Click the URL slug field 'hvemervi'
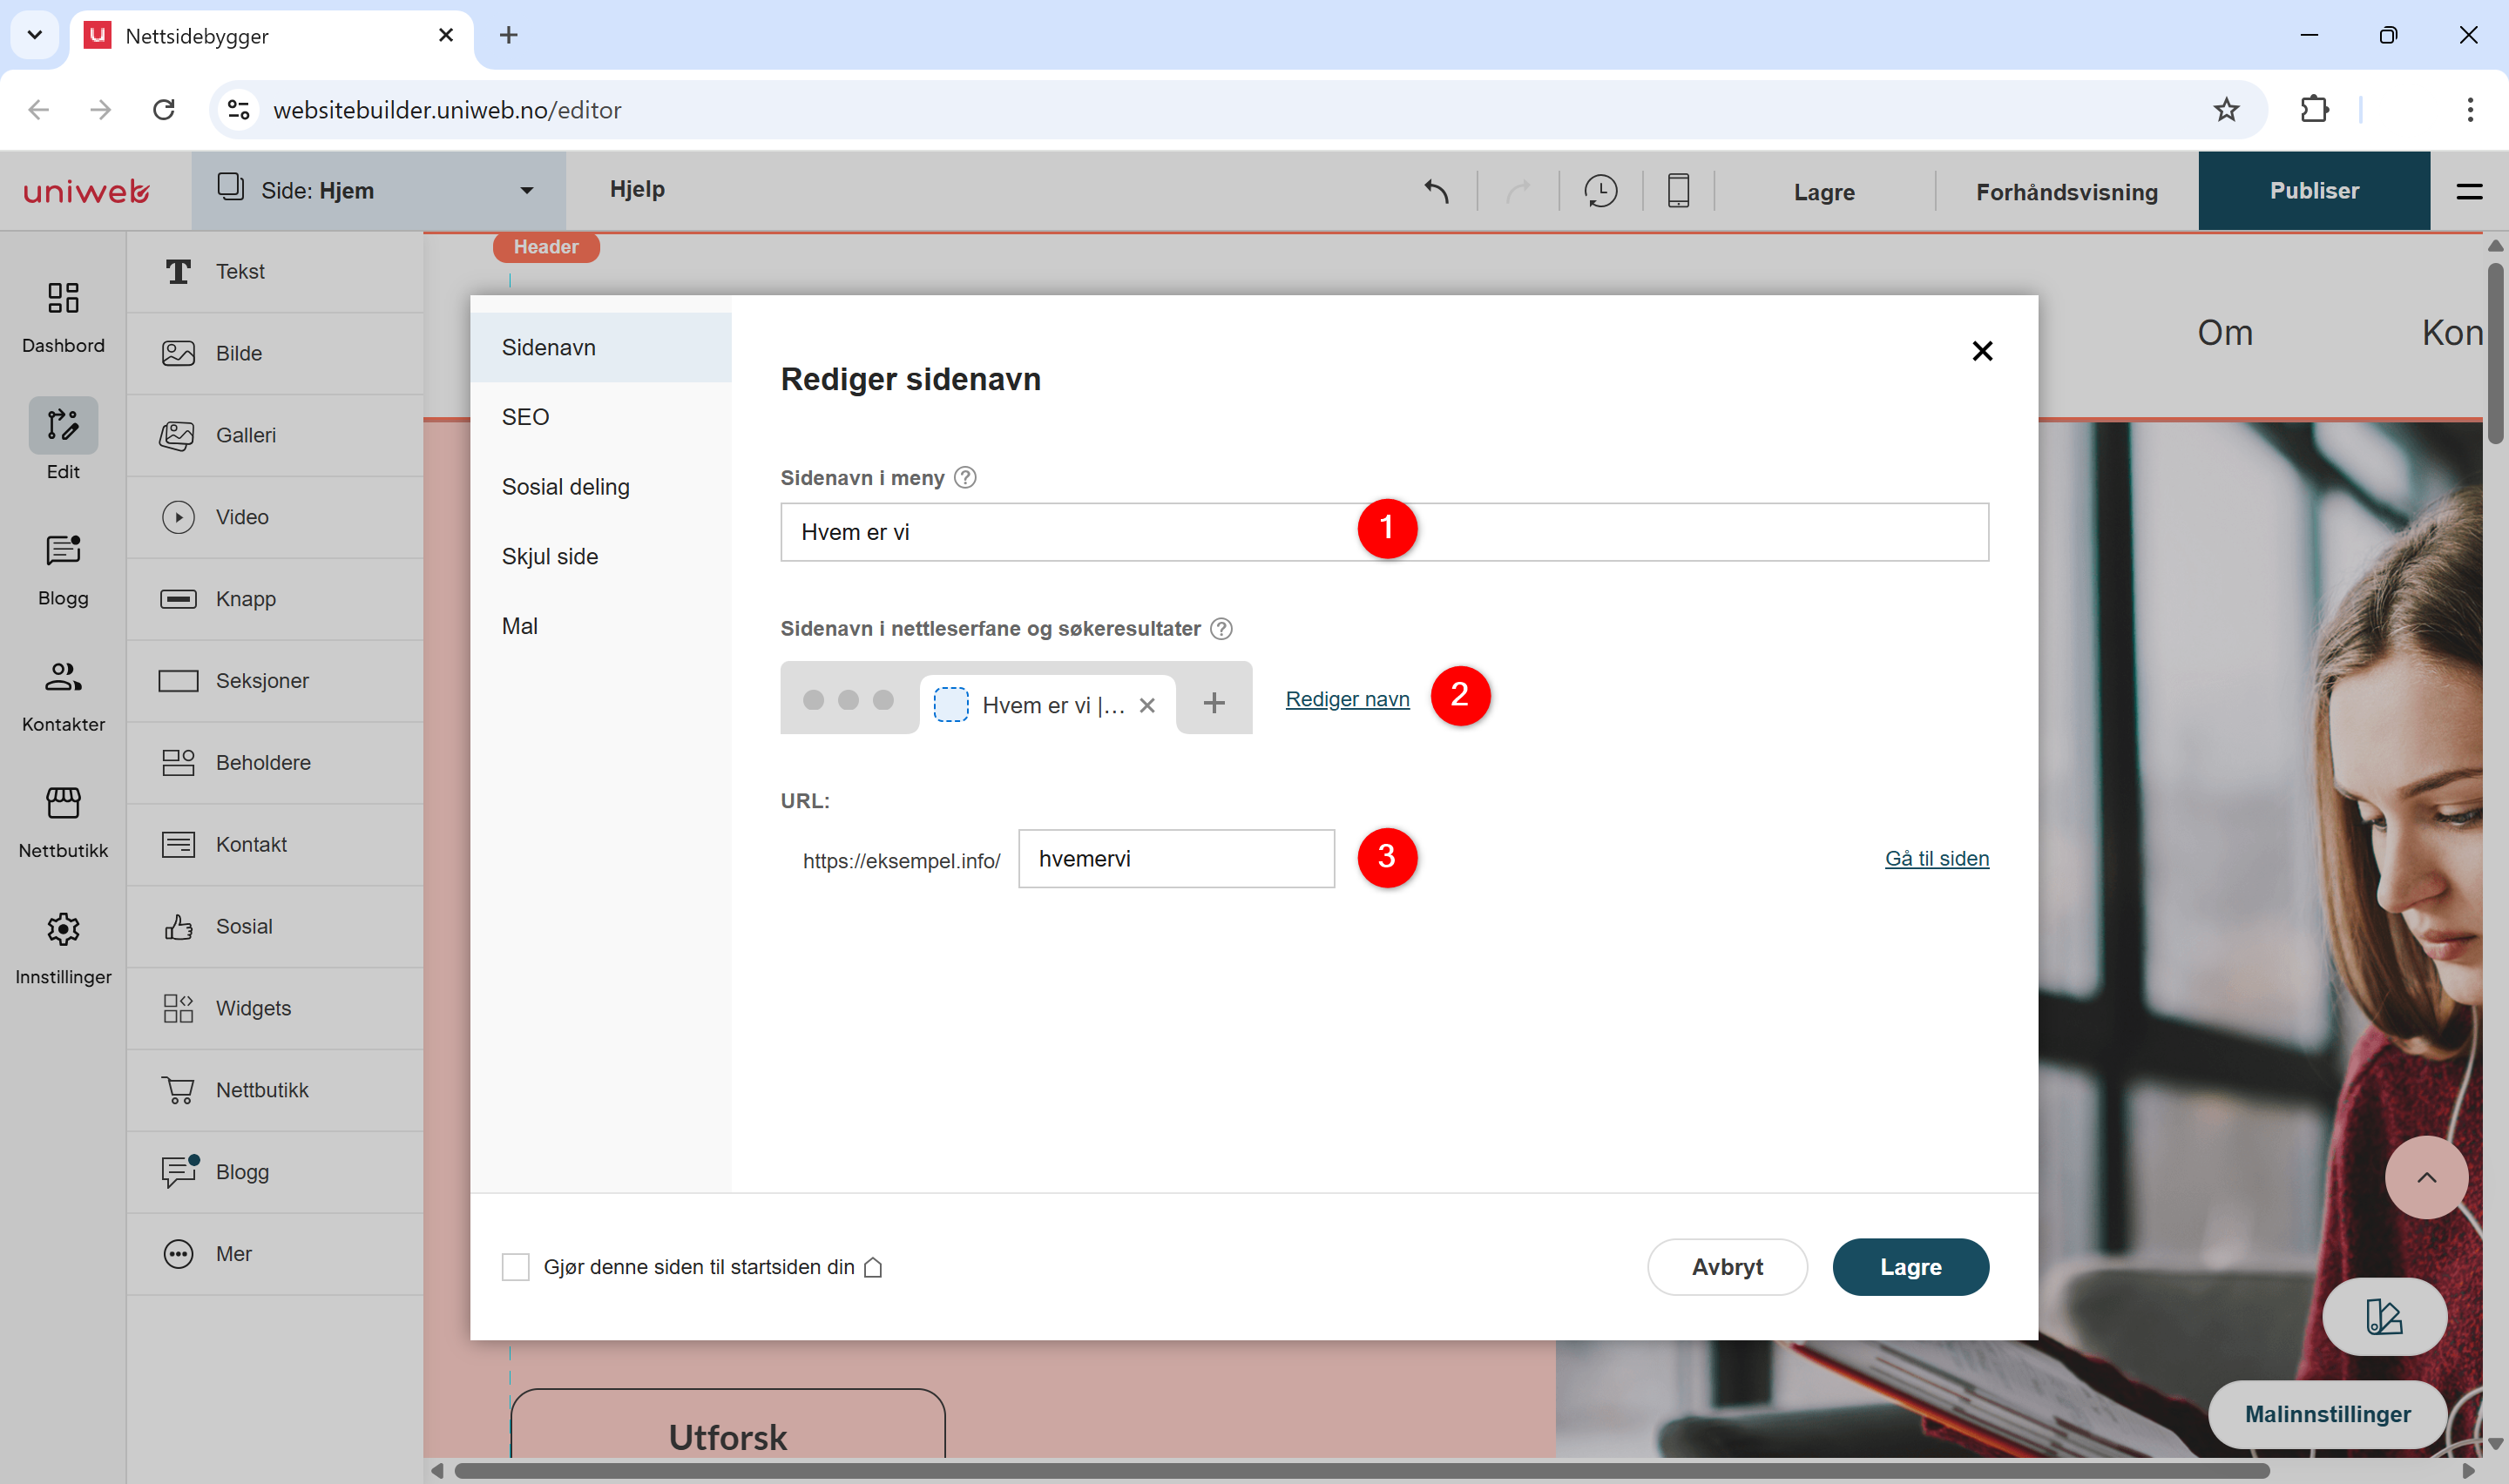 [1176, 858]
